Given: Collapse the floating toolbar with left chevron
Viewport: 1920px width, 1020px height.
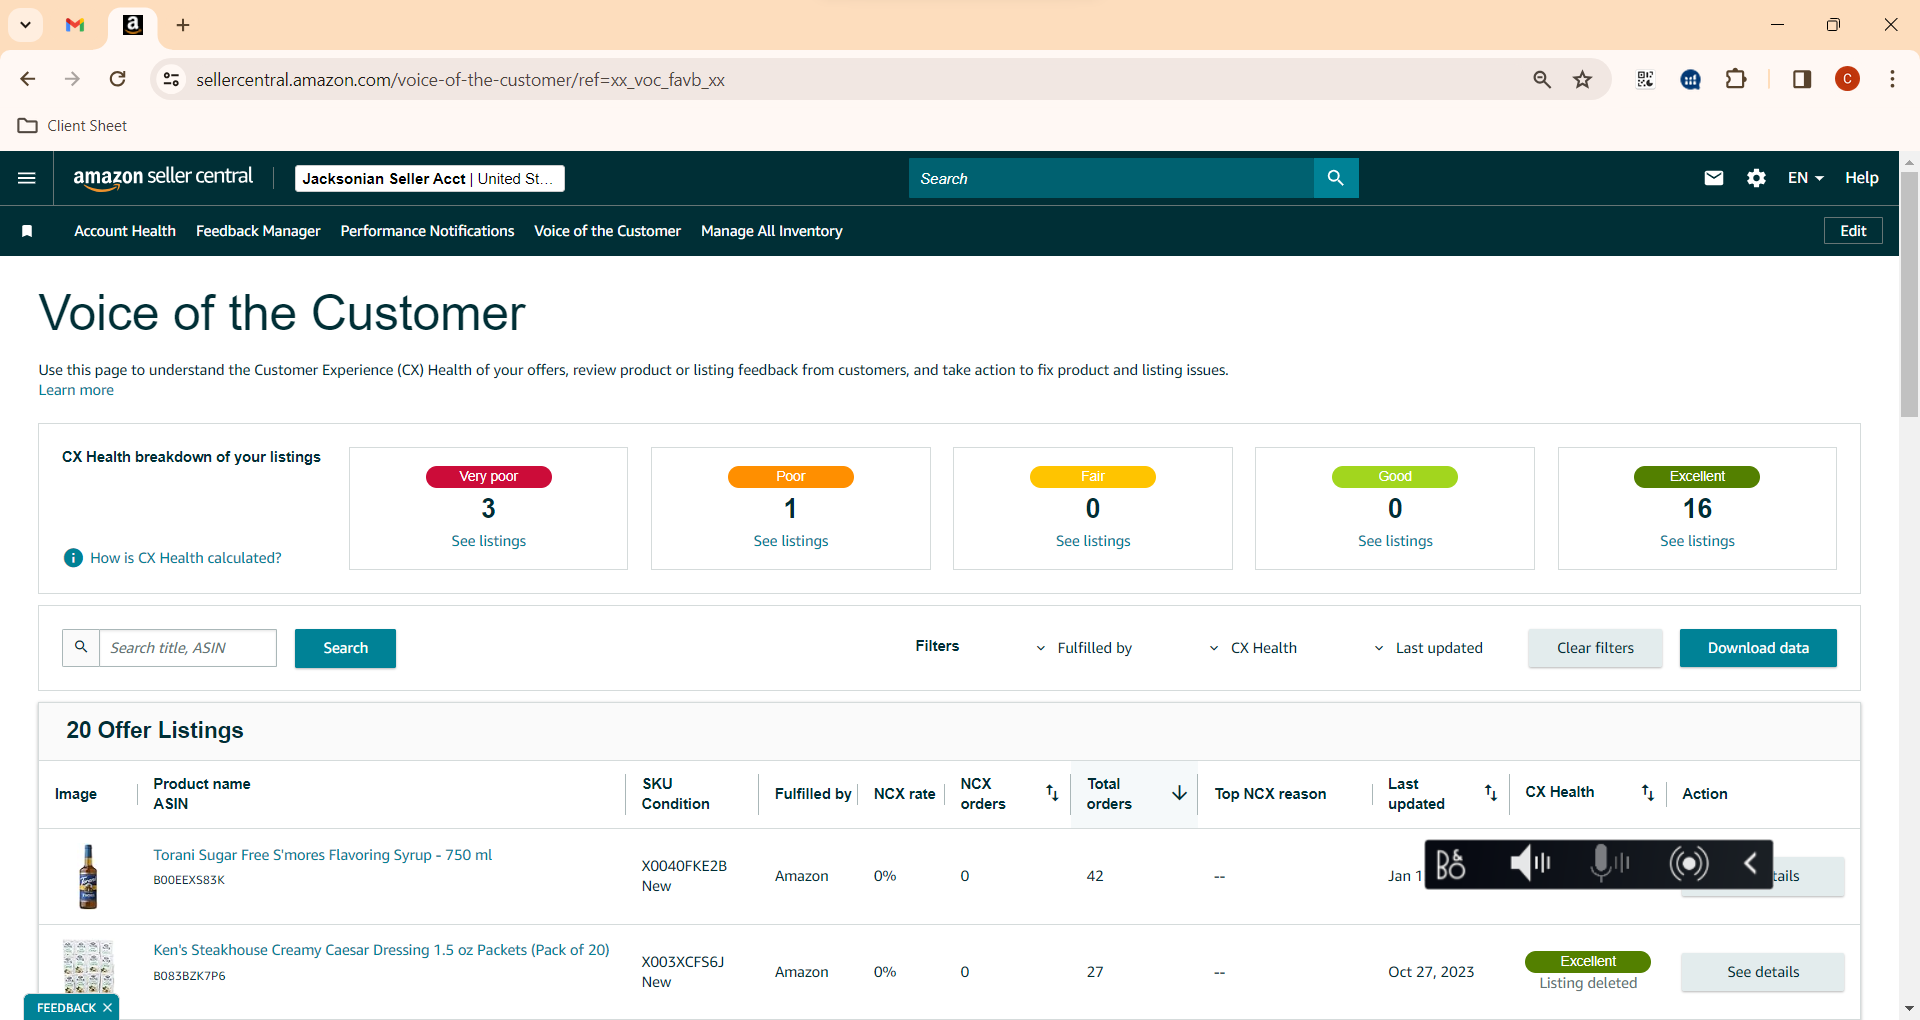Looking at the screenshot, I should click(1750, 863).
